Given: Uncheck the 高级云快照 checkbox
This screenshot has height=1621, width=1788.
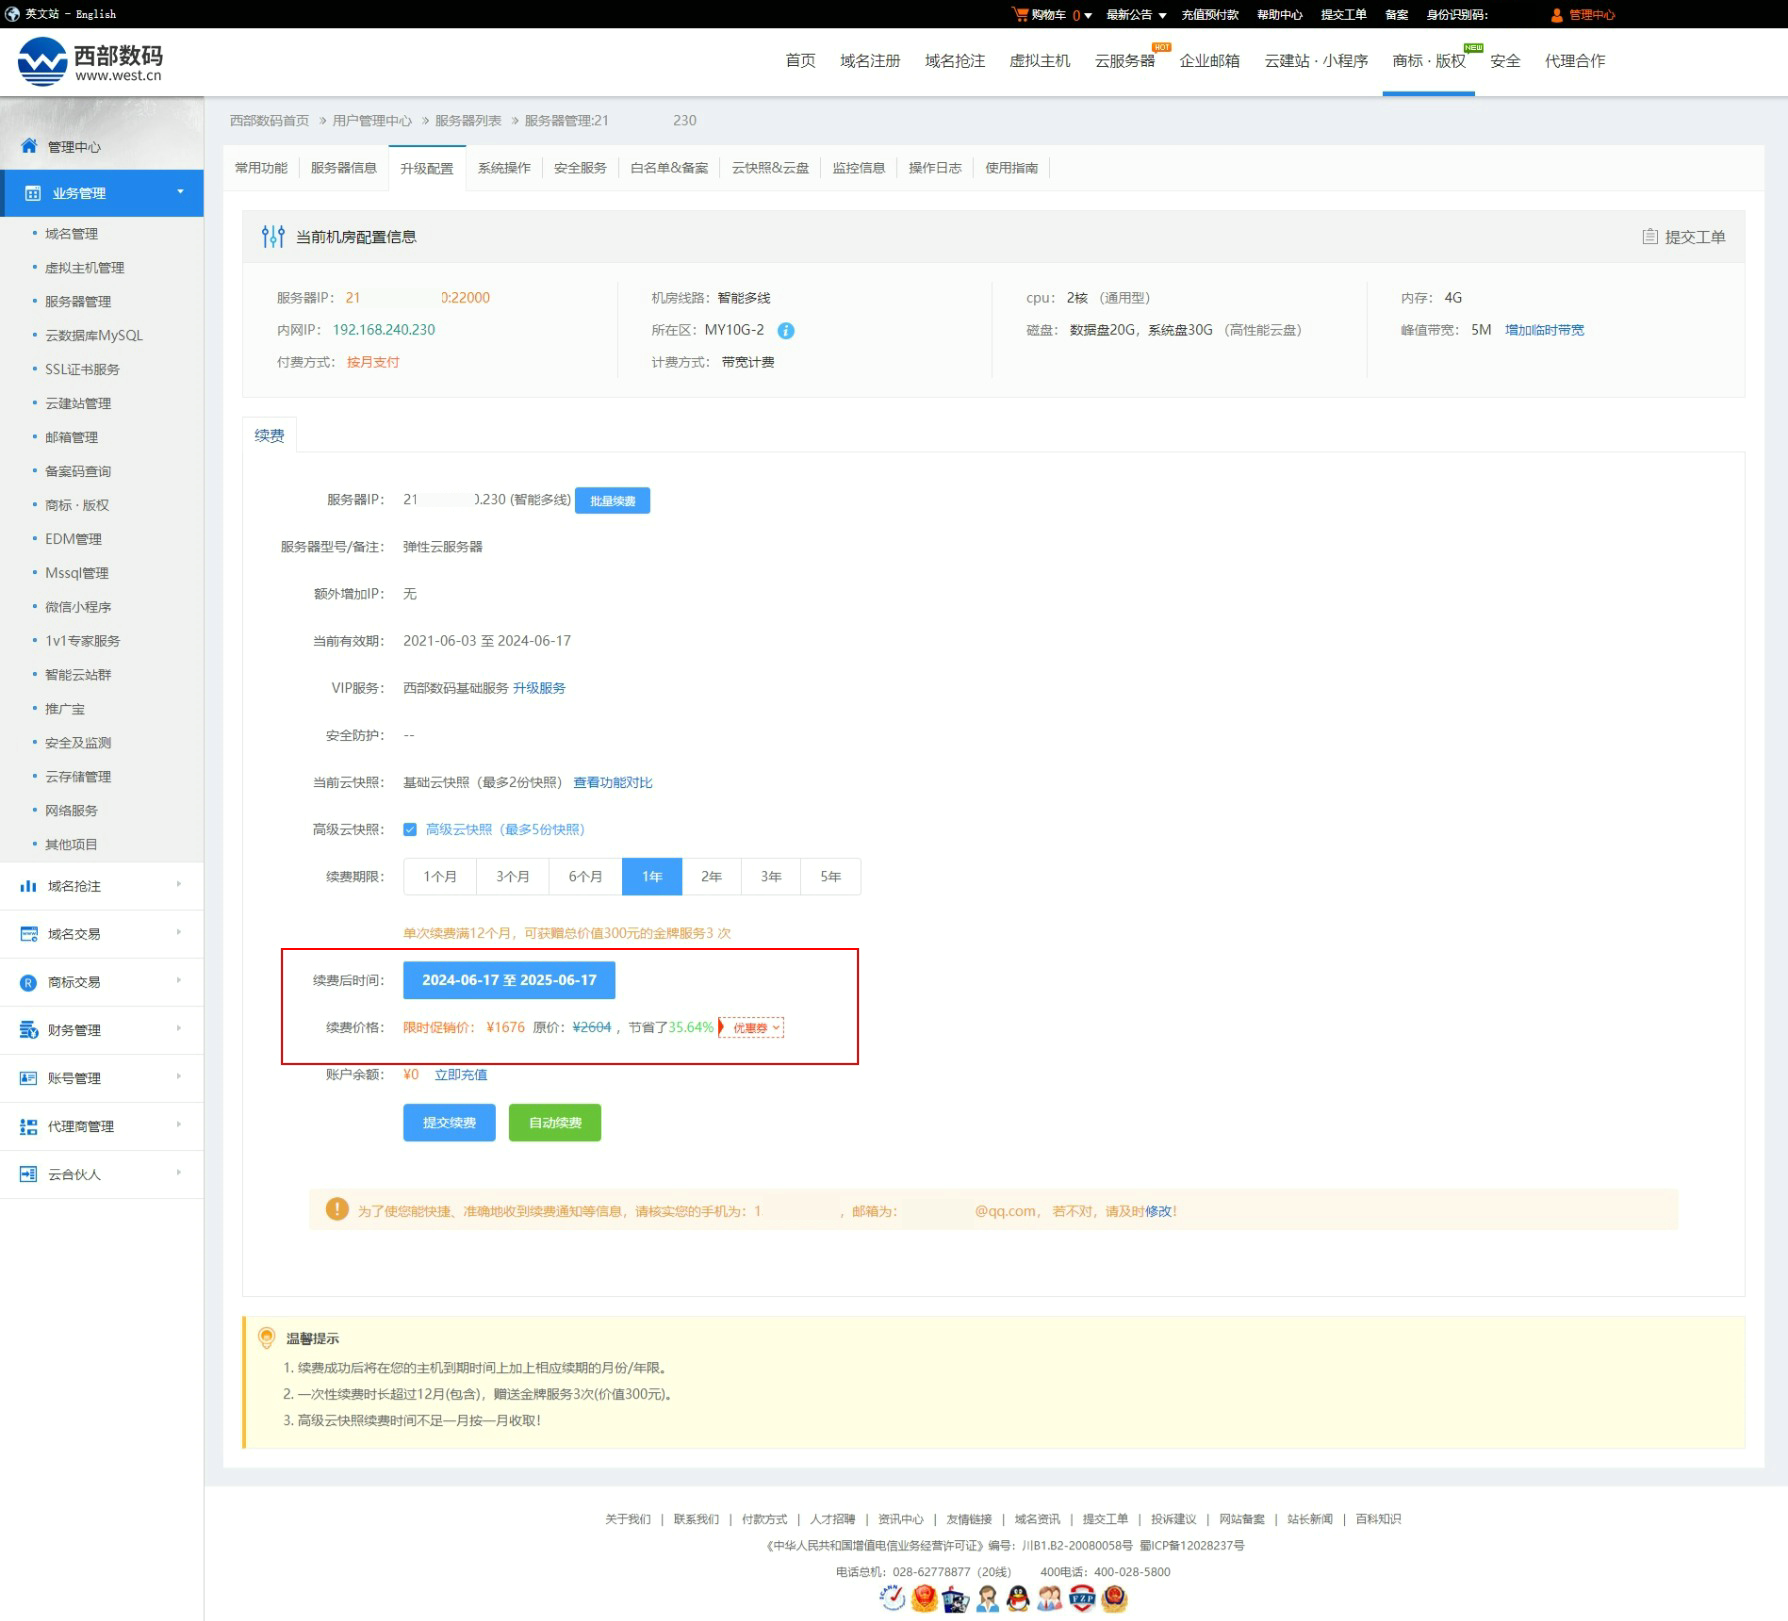Looking at the screenshot, I should coord(410,829).
